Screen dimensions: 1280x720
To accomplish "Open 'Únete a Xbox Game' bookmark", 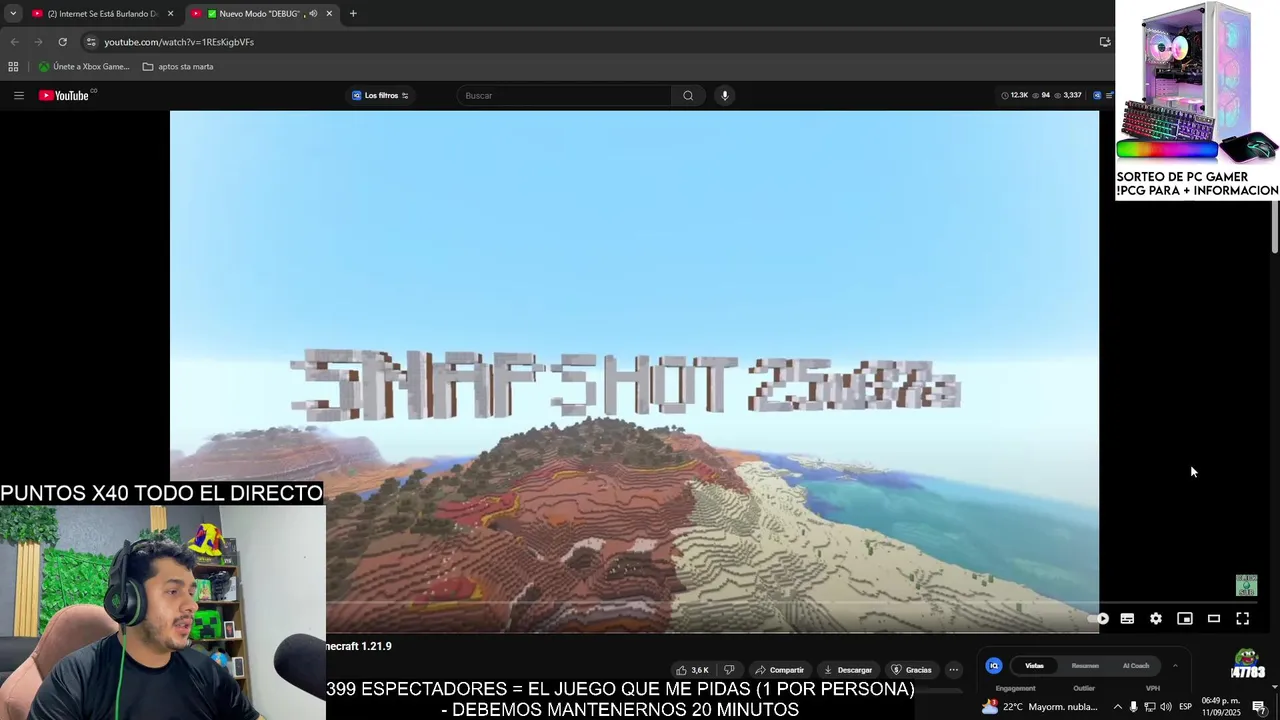I will click(84, 67).
